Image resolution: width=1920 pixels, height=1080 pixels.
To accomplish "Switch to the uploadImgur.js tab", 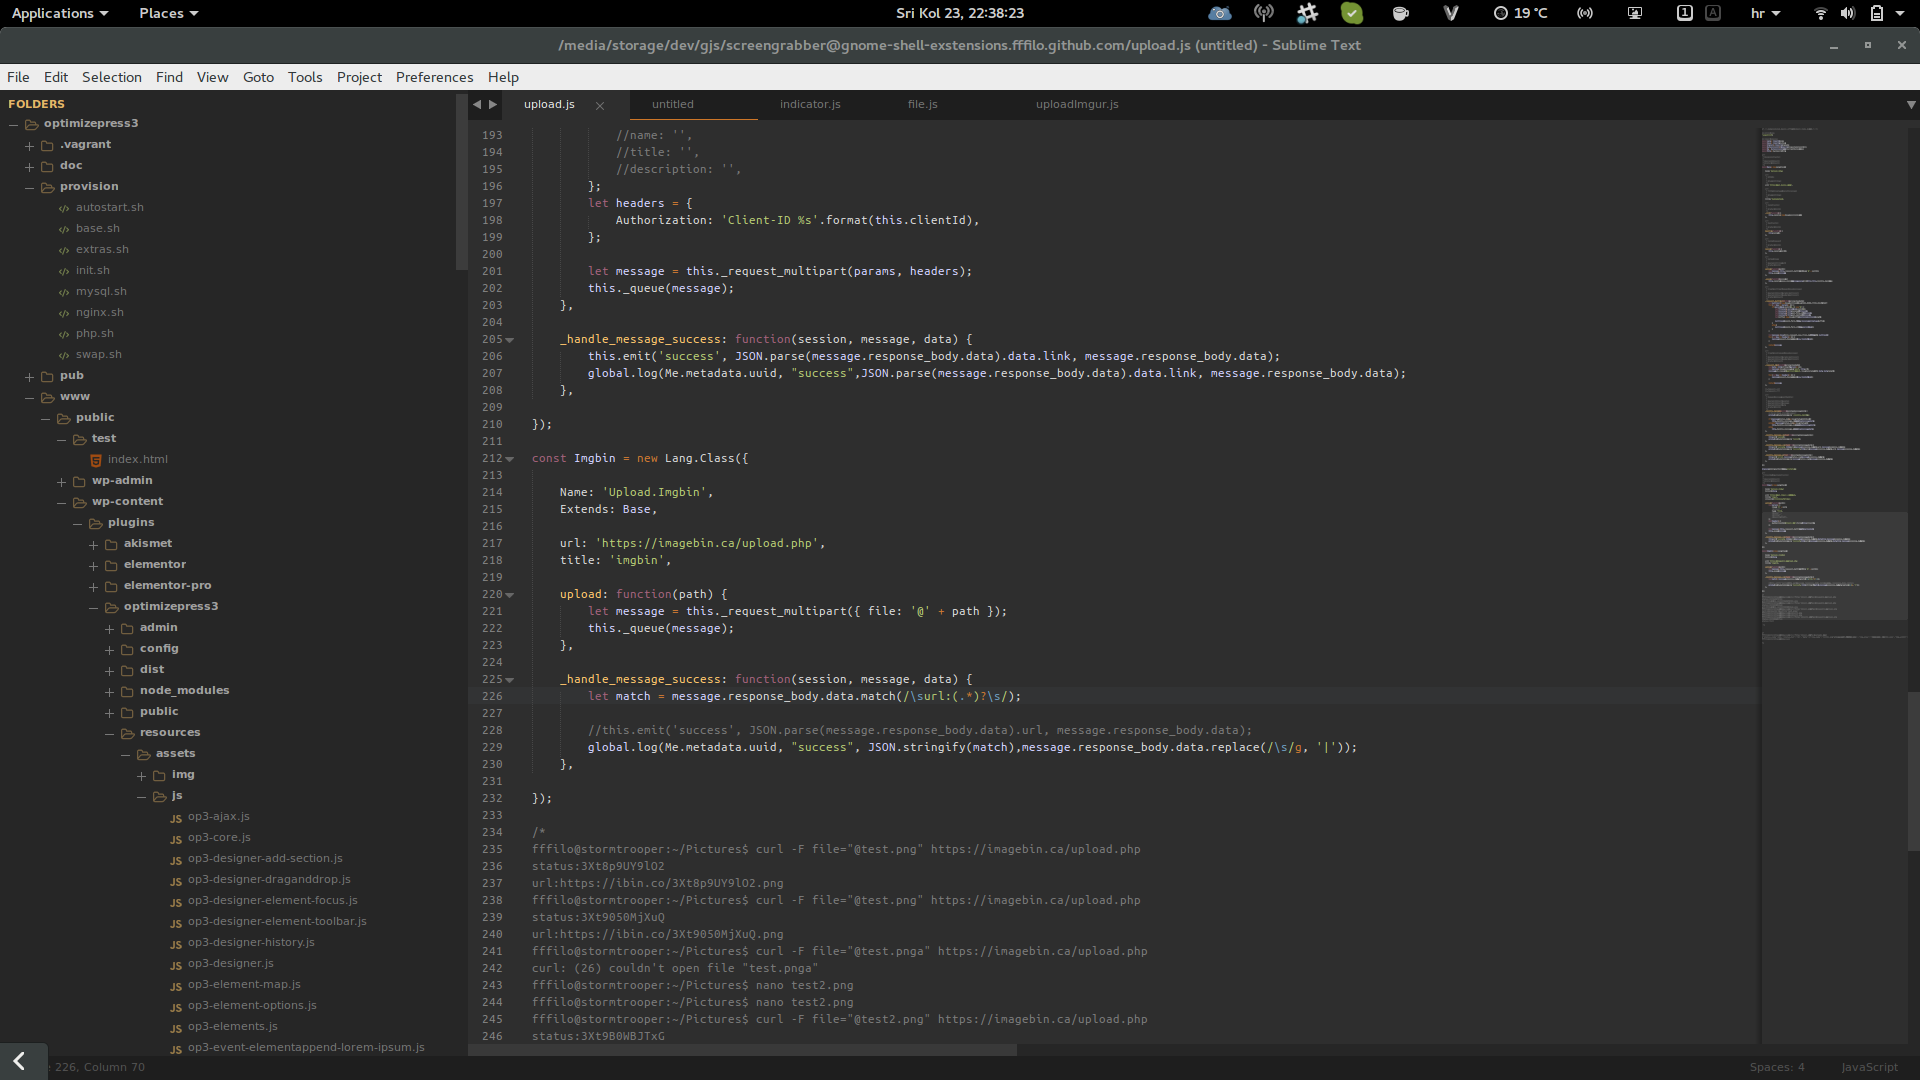I will point(1077,104).
